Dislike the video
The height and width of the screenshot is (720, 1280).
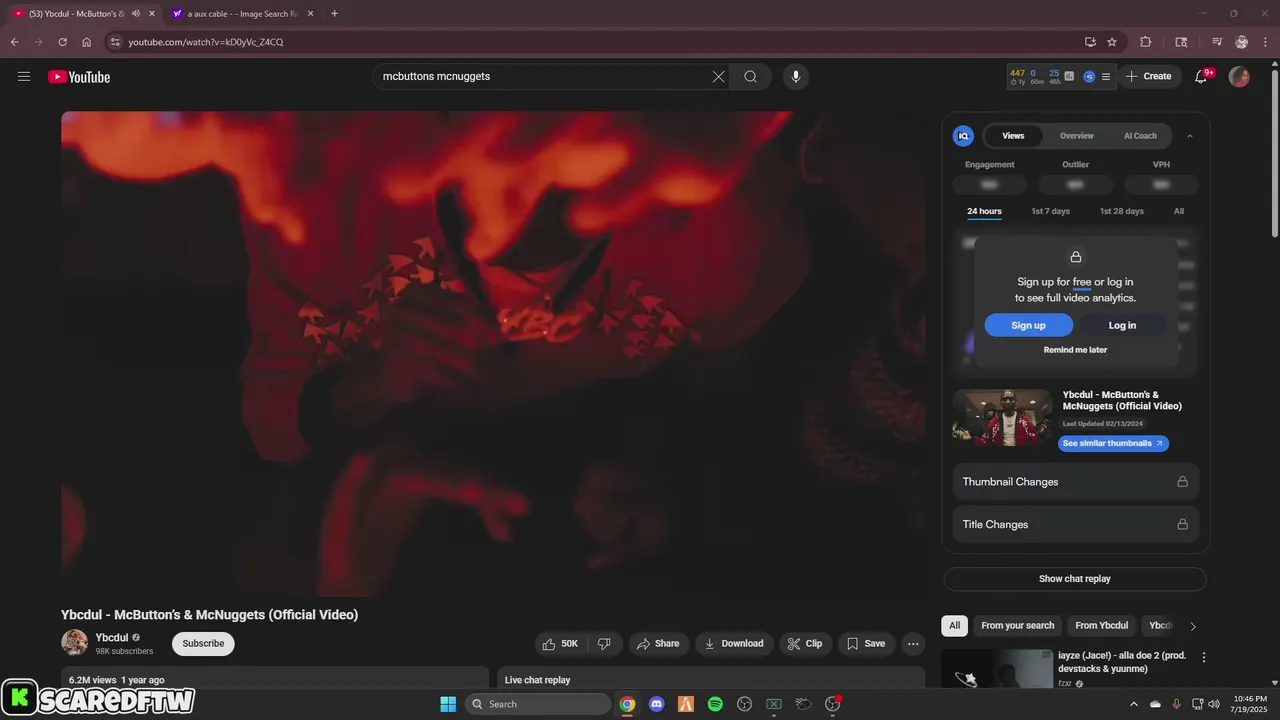[x=605, y=644]
